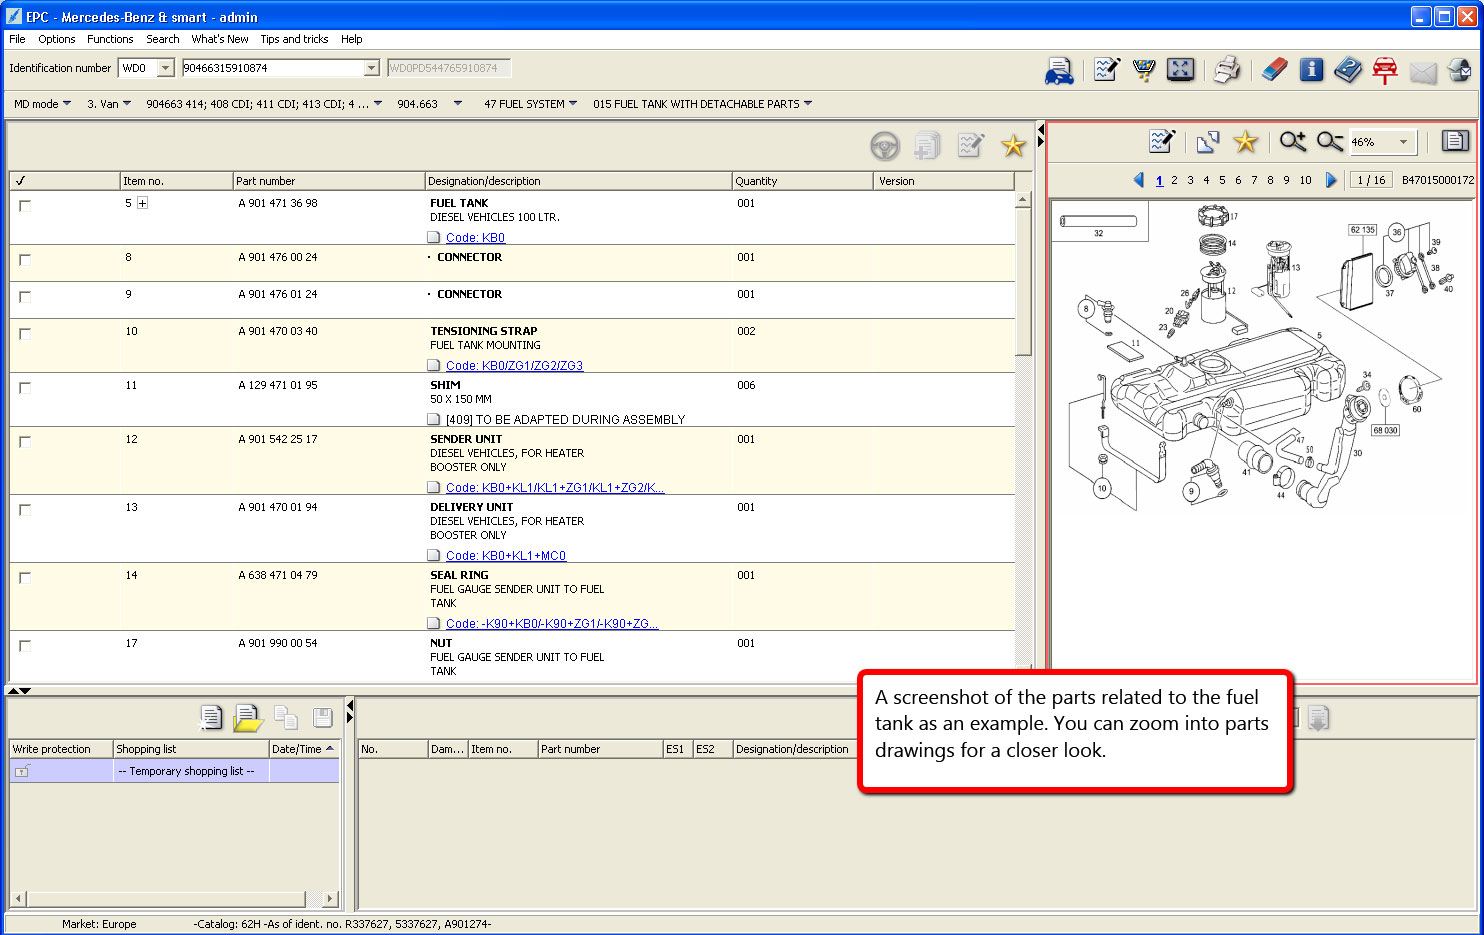Go to next picture arrow
This screenshot has width=1484, height=935.
1331,180
